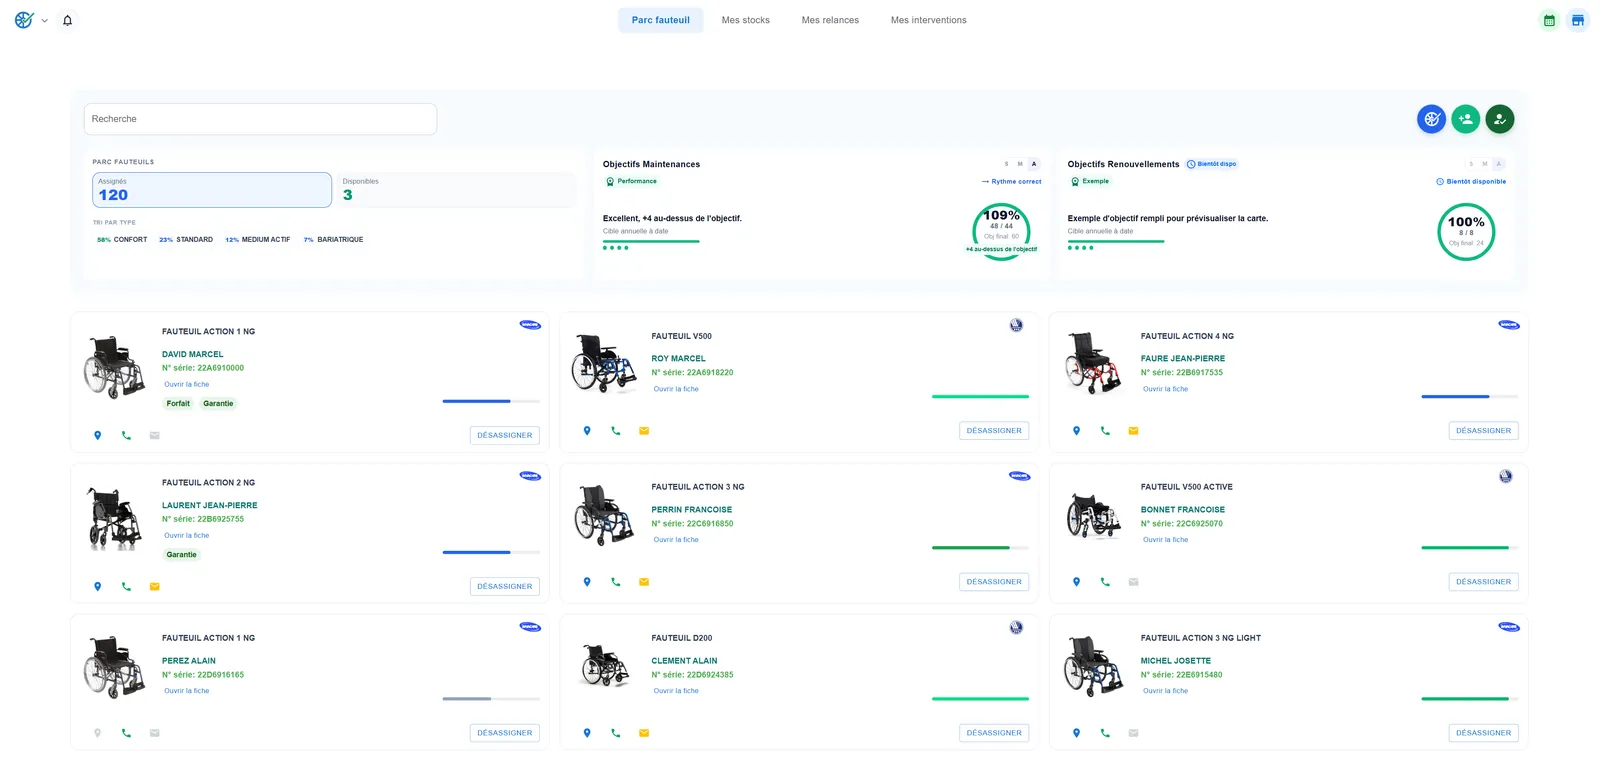The height and width of the screenshot is (759, 1600).
Task: Select period S in Objectifs Maintenances
Action: (1006, 164)
